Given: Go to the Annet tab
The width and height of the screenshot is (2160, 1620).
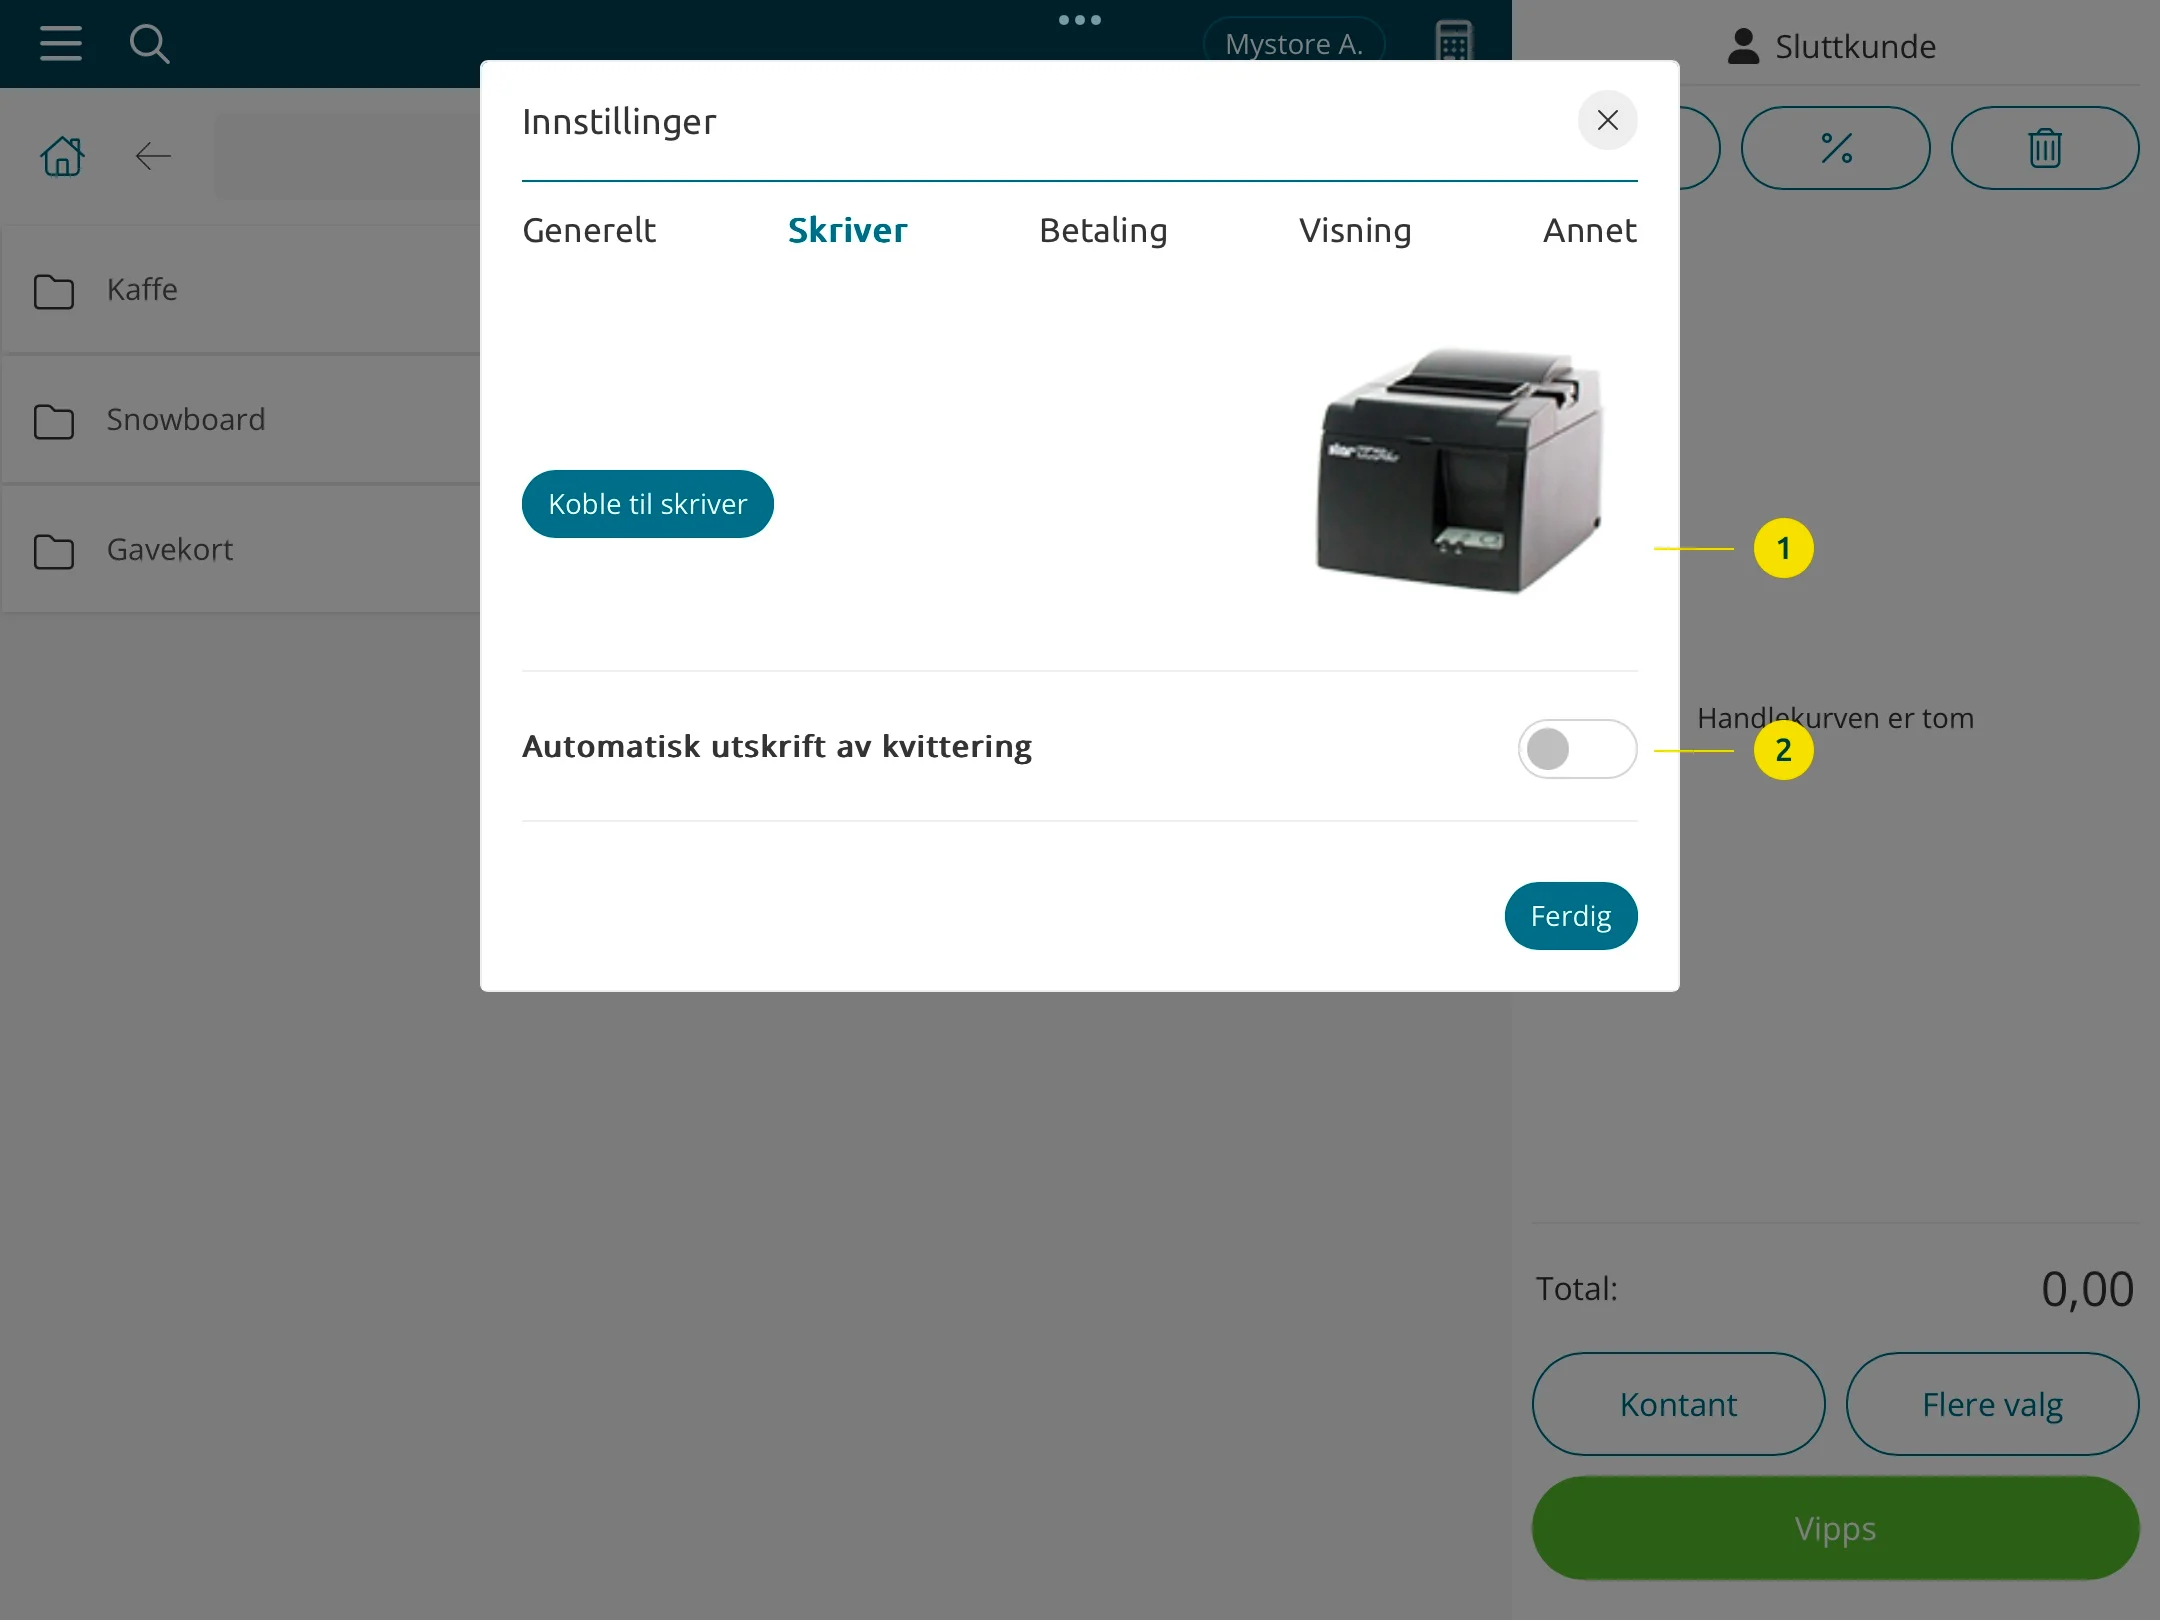Looking at the screenshot, I should pyautogui.click(x=1589, y=231).
